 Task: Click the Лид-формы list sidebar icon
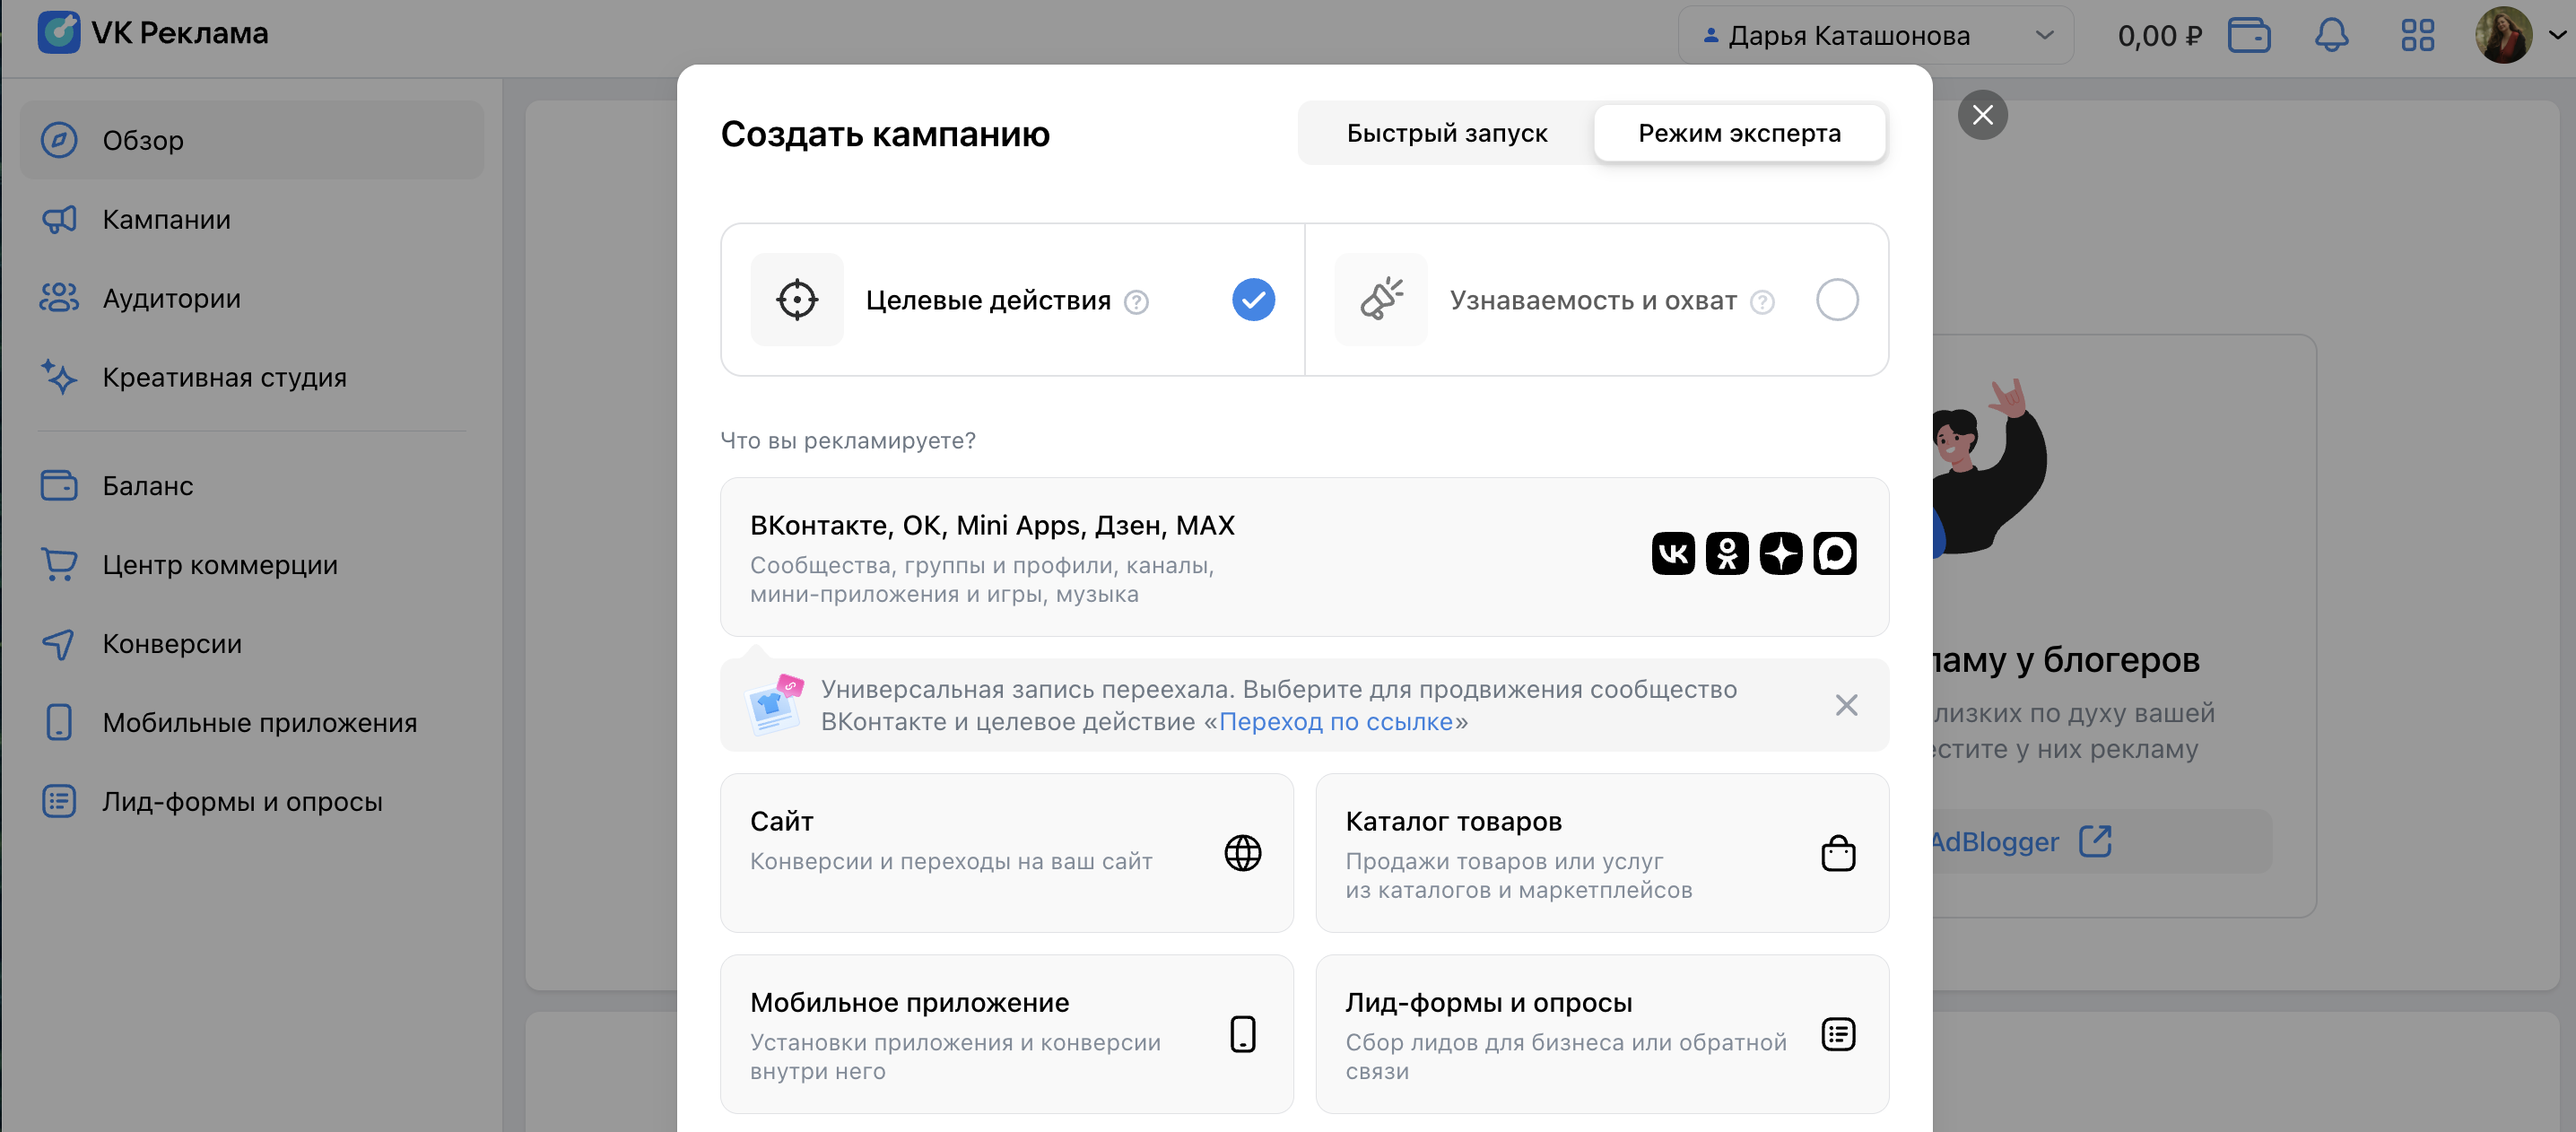click(59, 801)
